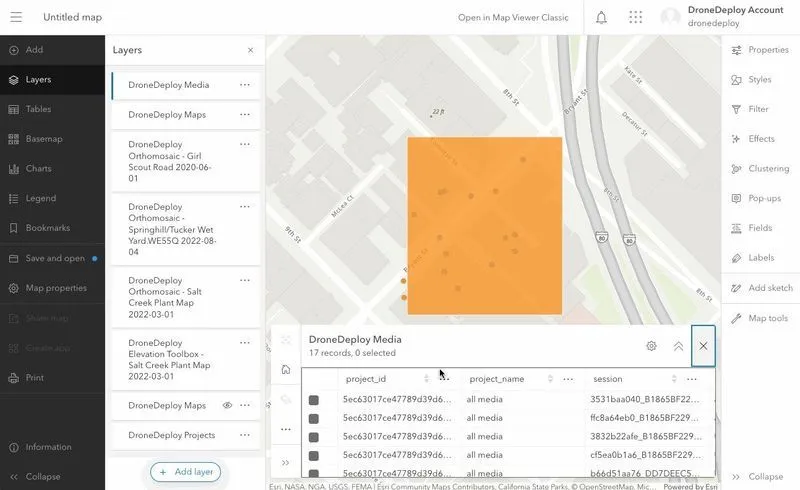Click Open in Map Viewer Classic
This screenshot has width=800, height=490.
pos(513,17)
